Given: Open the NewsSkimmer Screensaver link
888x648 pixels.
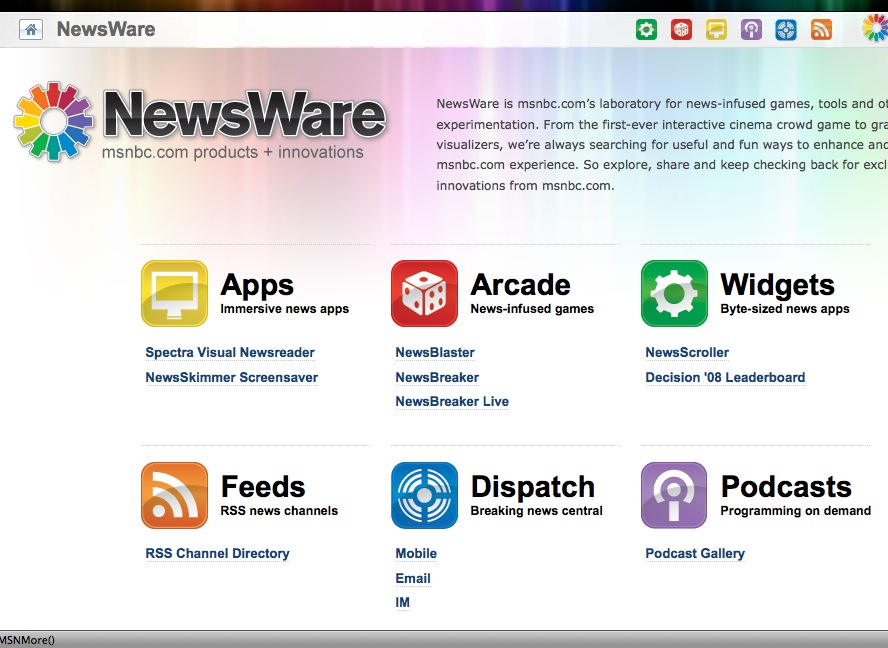Looking at the screenshot, I should (x=232, y=377).
